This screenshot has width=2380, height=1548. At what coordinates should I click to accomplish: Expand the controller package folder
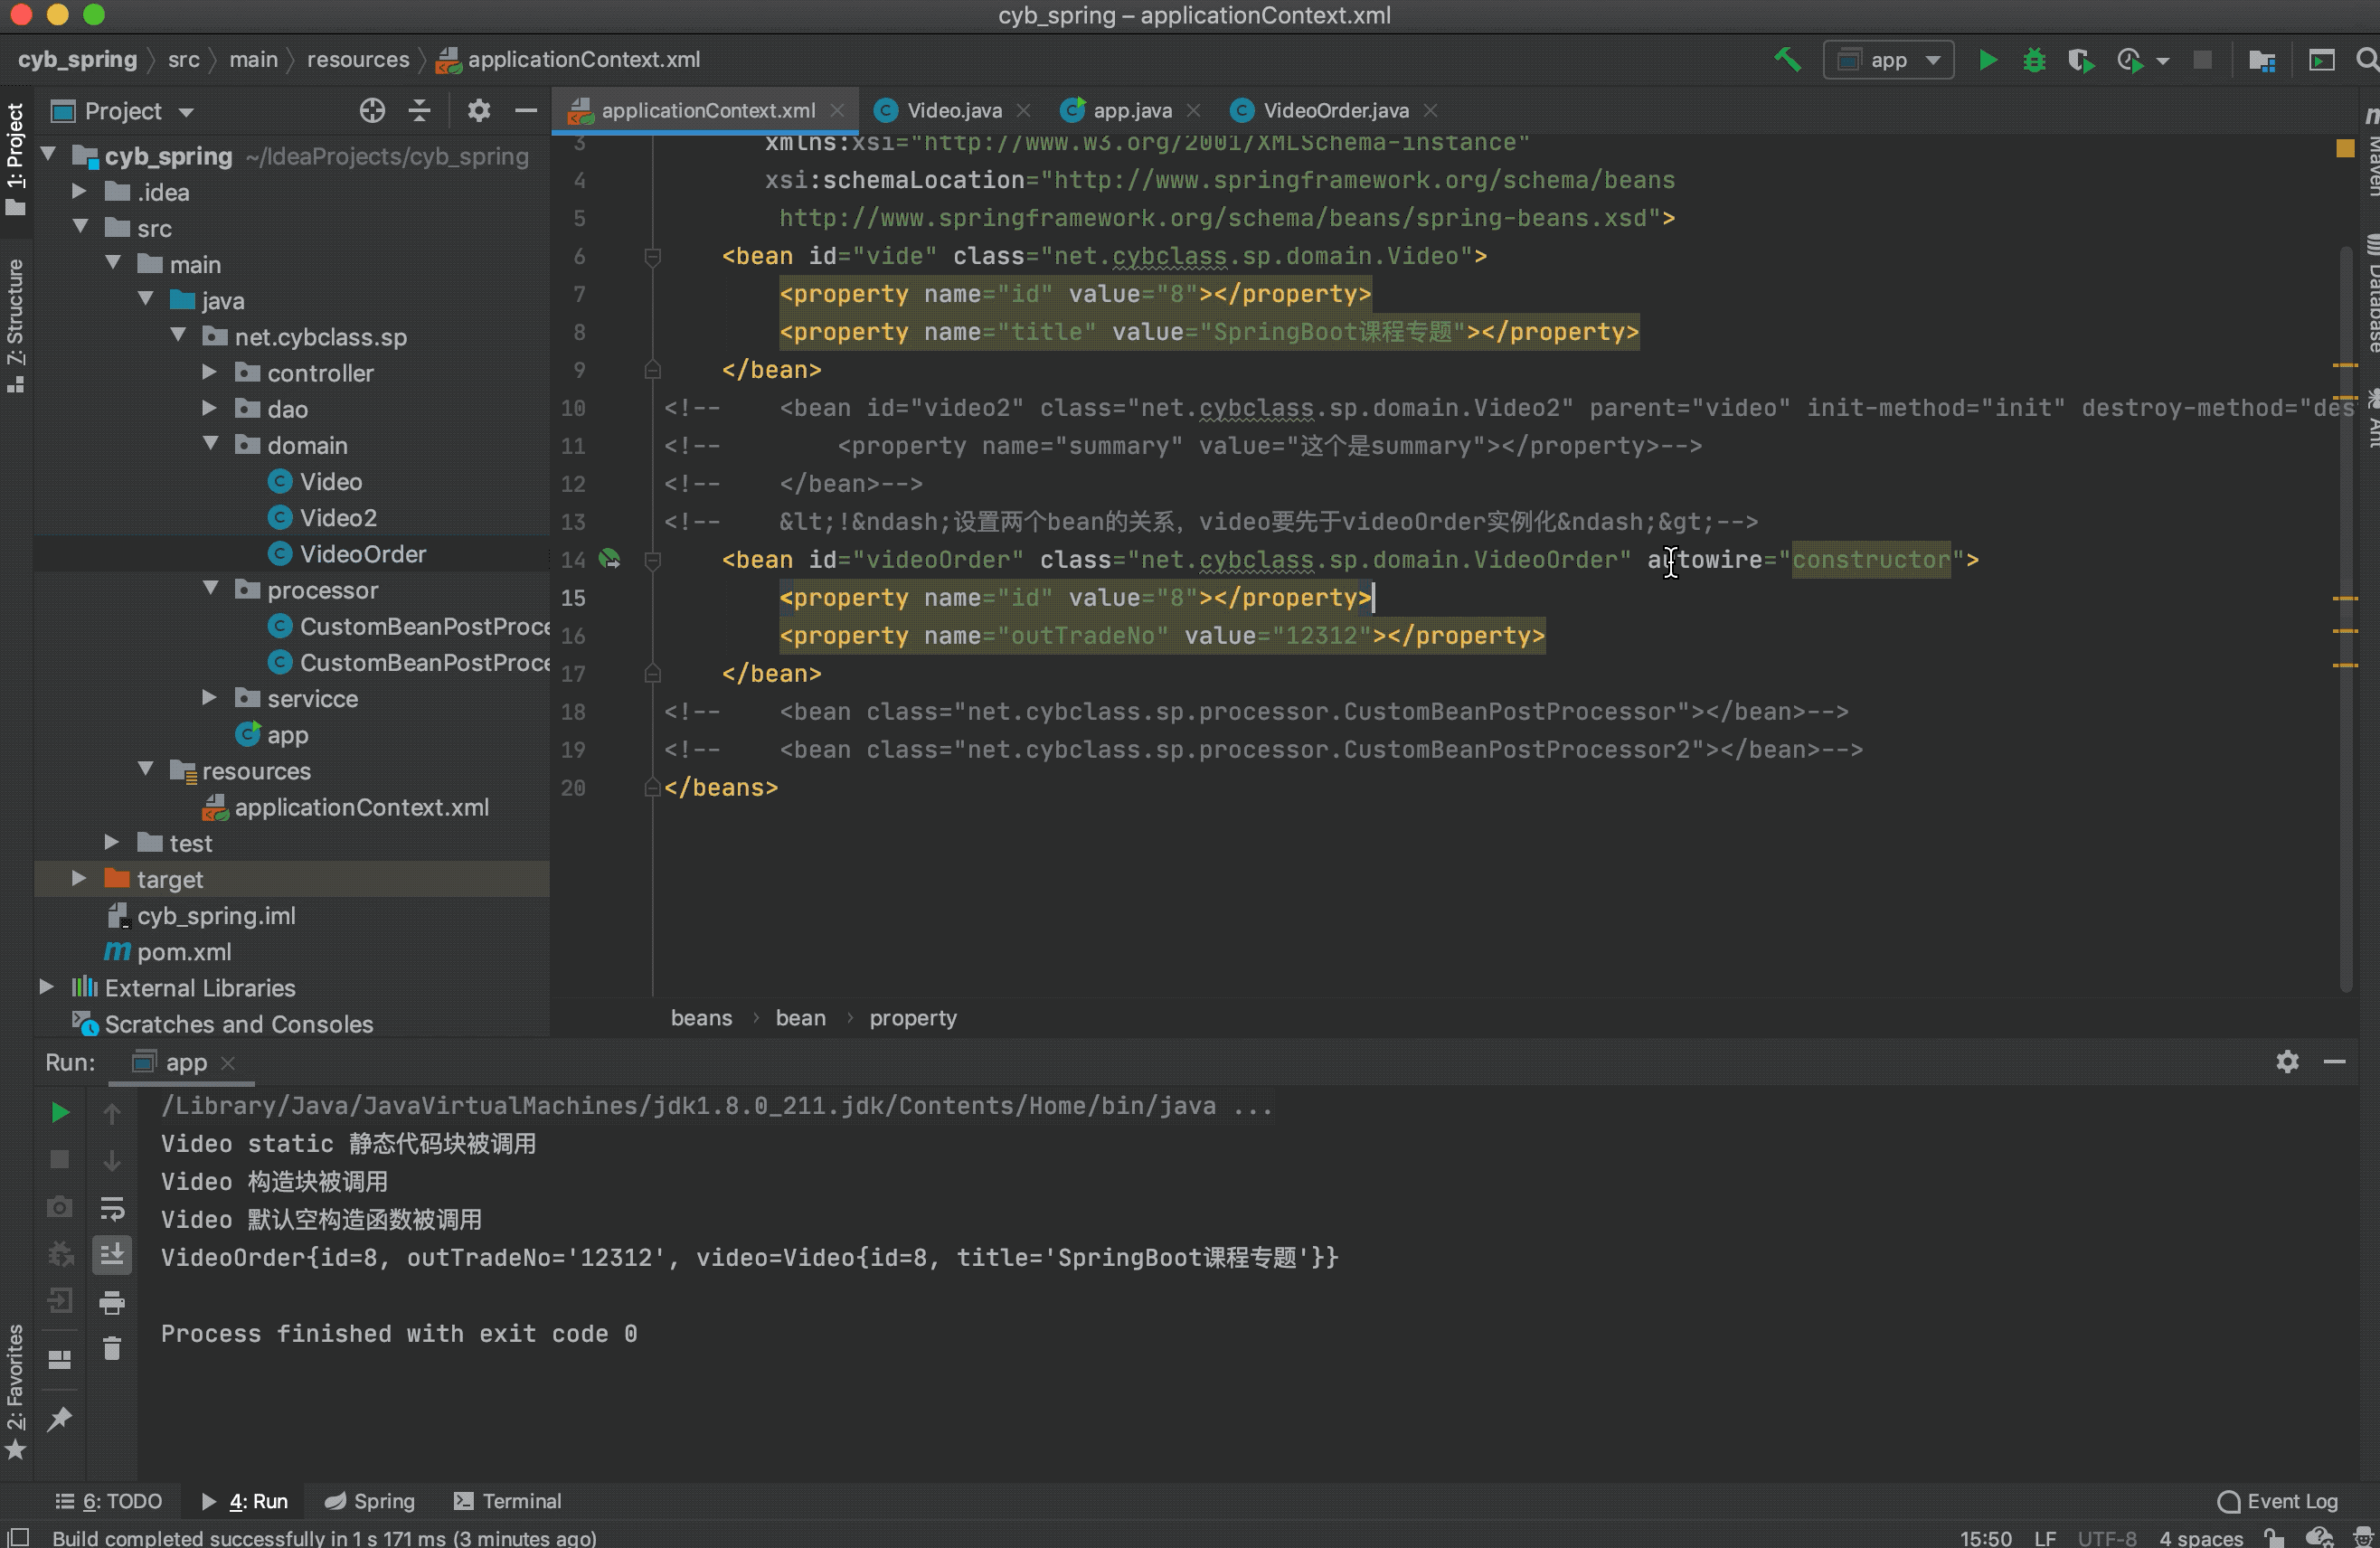pyautogui.click(x=209, y=372)
